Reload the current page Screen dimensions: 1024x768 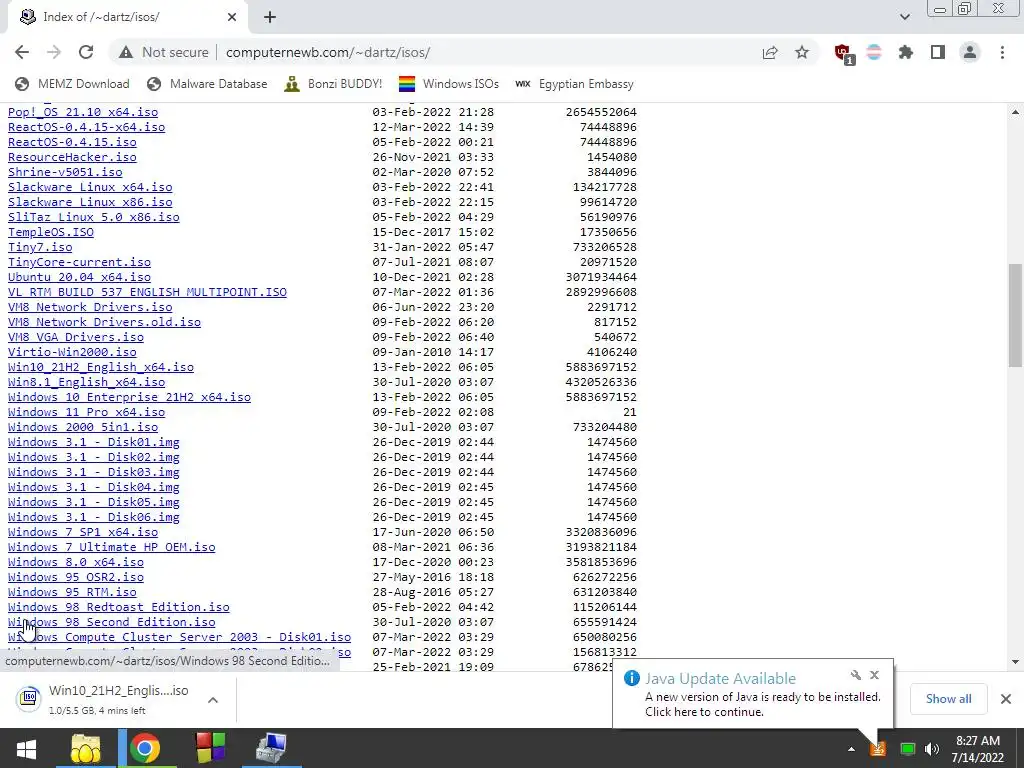coord(86,52)
